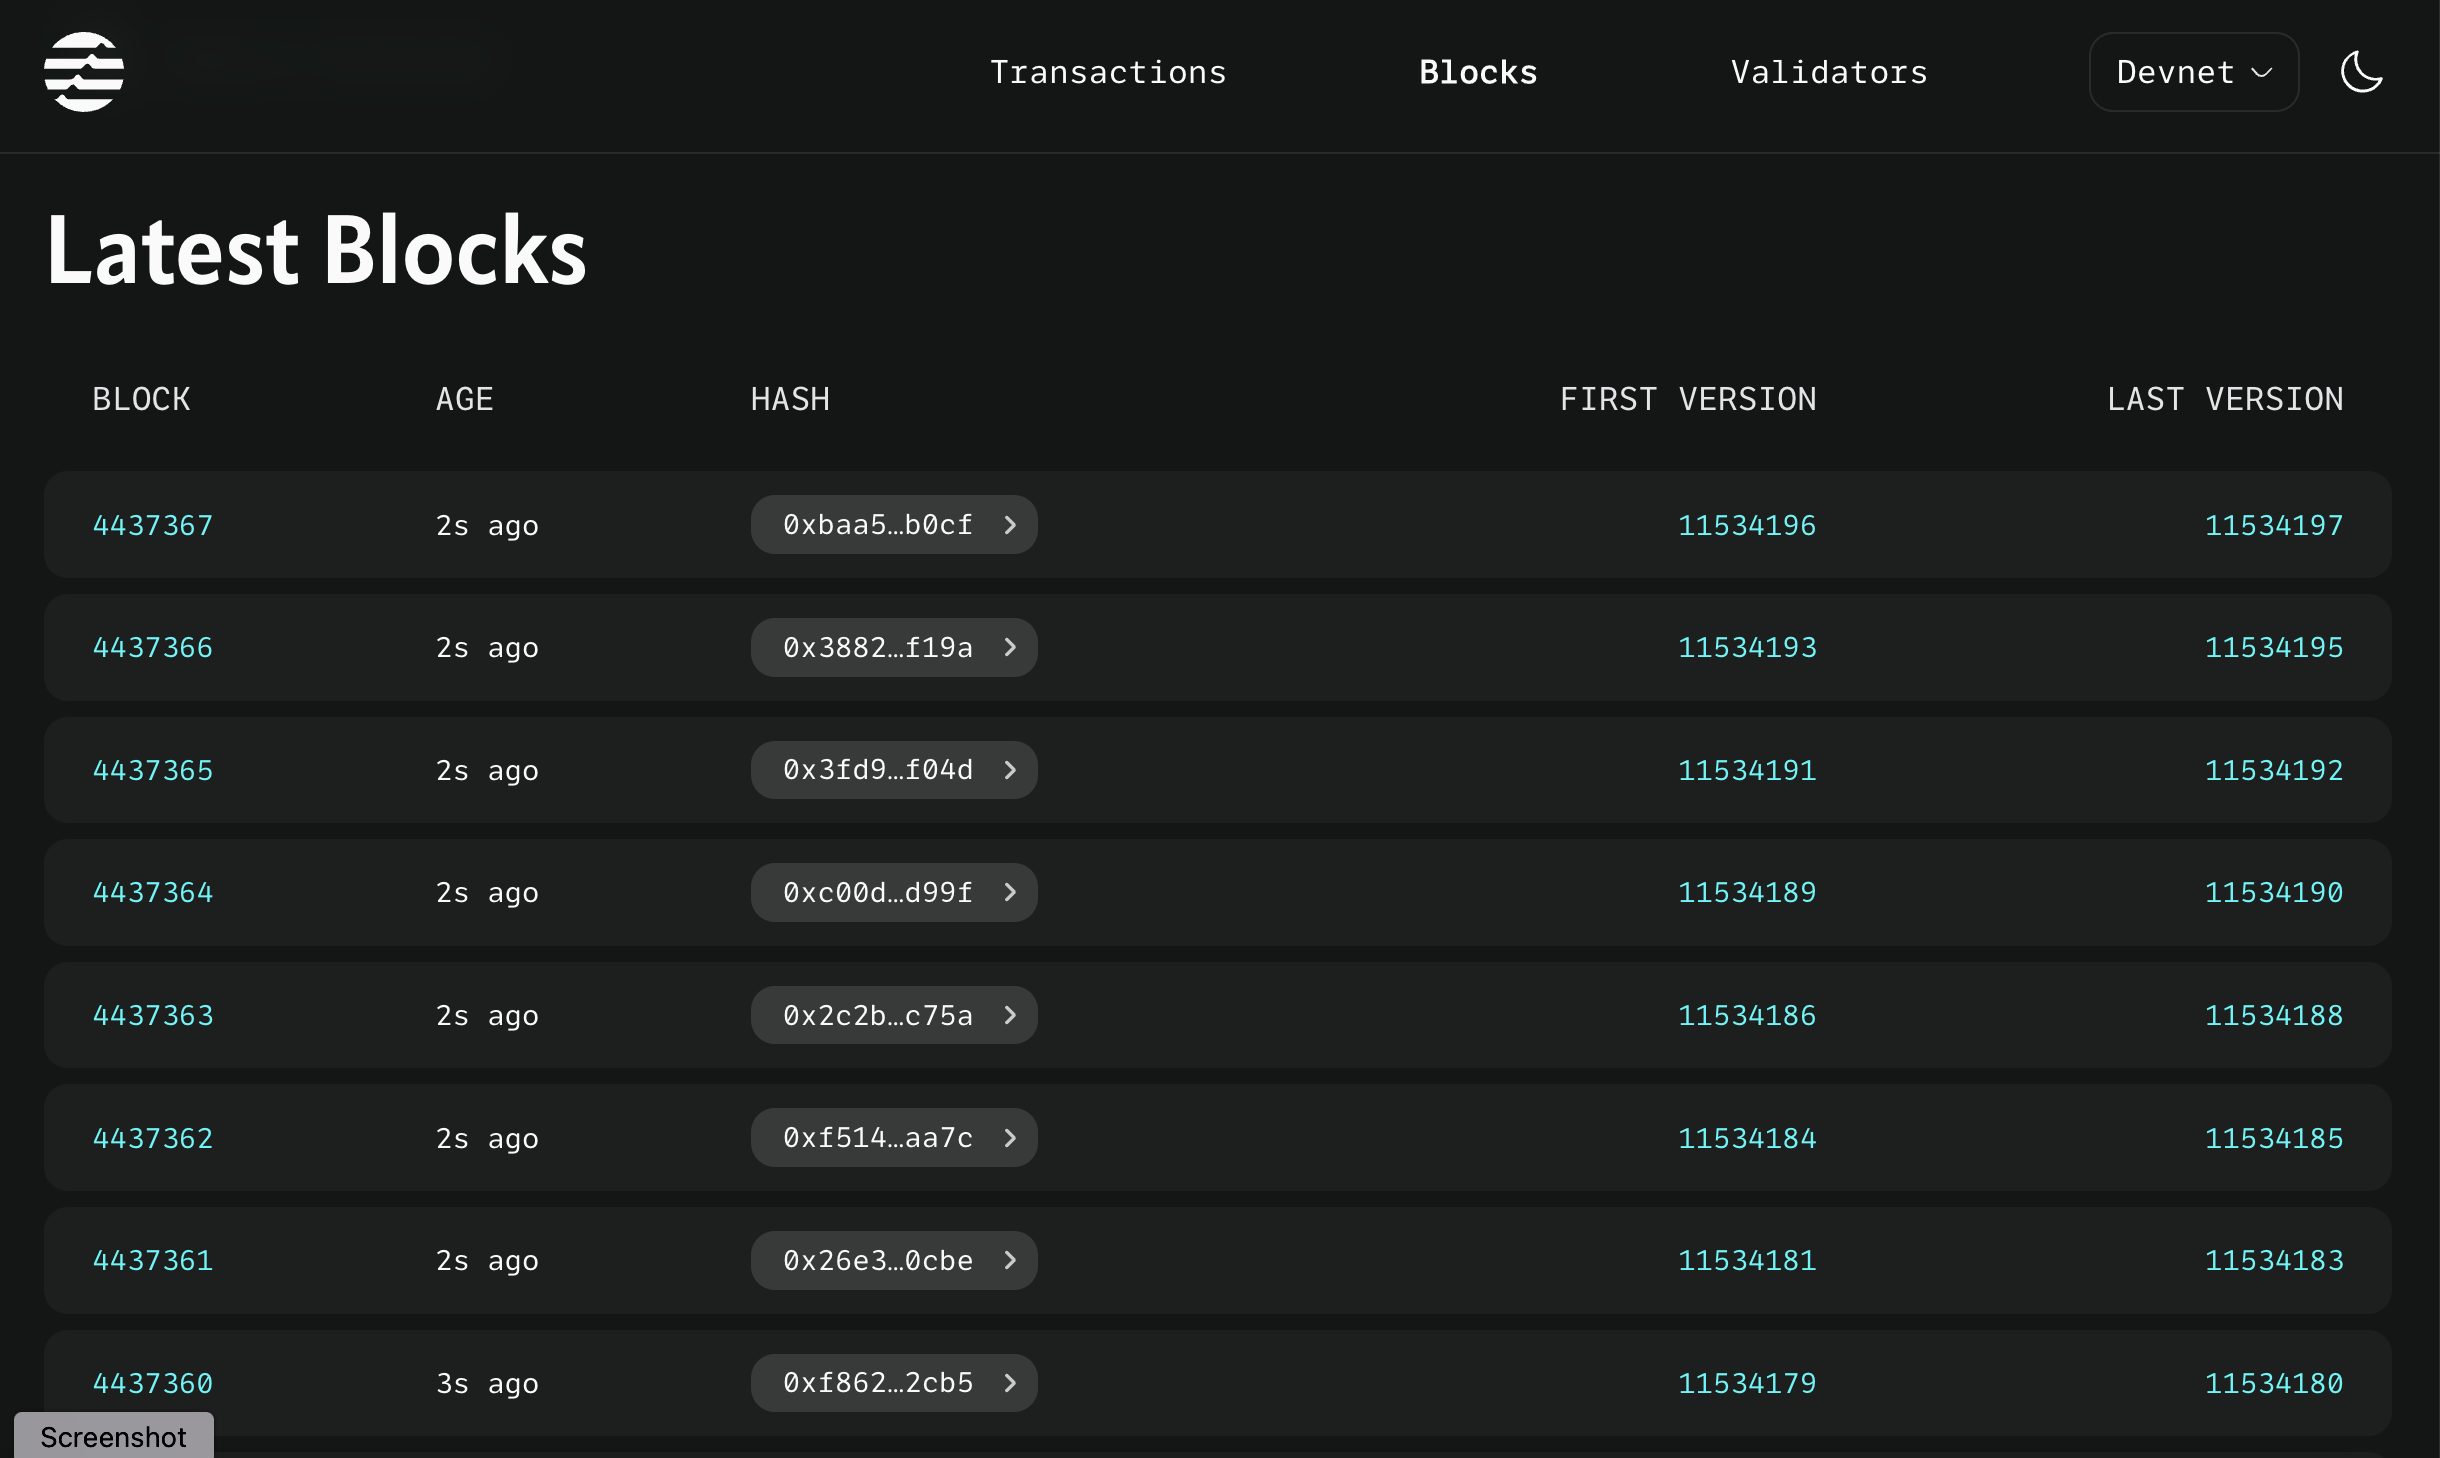
Task: Open details via chevron on hash 0xbaa5…b0cf
Action: pyautogui.click(x=1011, y=524)
